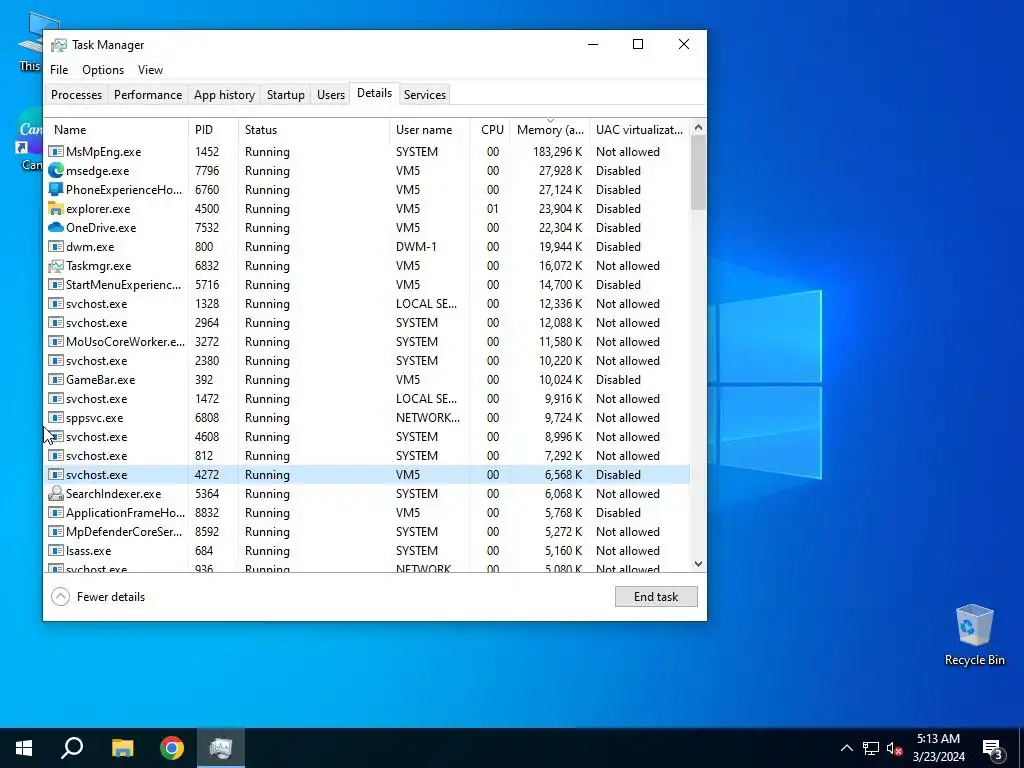Open the Windows Start menu
1024x768 pixels.
tap(24, 748)
